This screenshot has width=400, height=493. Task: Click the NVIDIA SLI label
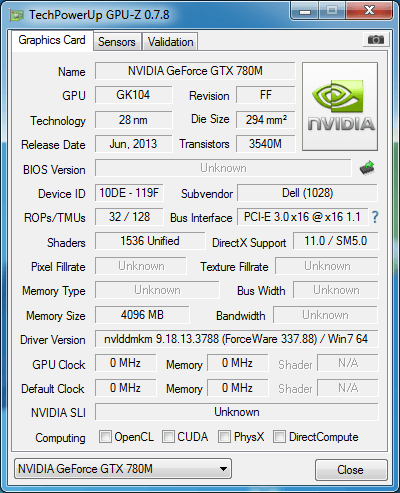click(58, 413)
